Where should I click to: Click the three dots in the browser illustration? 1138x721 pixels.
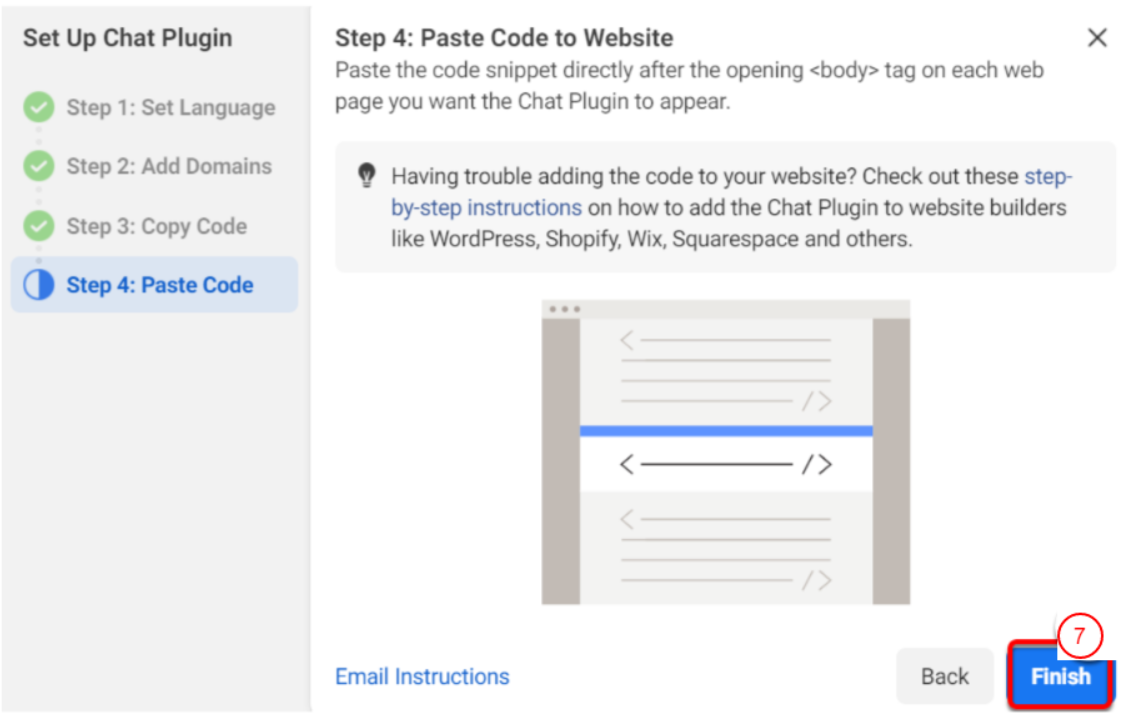click(x=564, y=309)
